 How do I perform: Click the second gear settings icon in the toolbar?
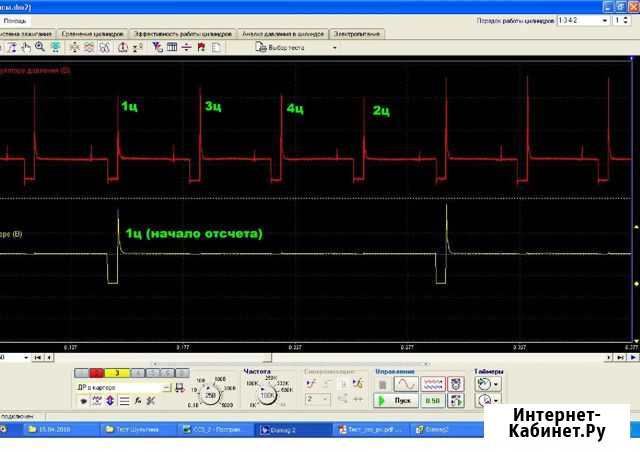[x=89, y=47]
